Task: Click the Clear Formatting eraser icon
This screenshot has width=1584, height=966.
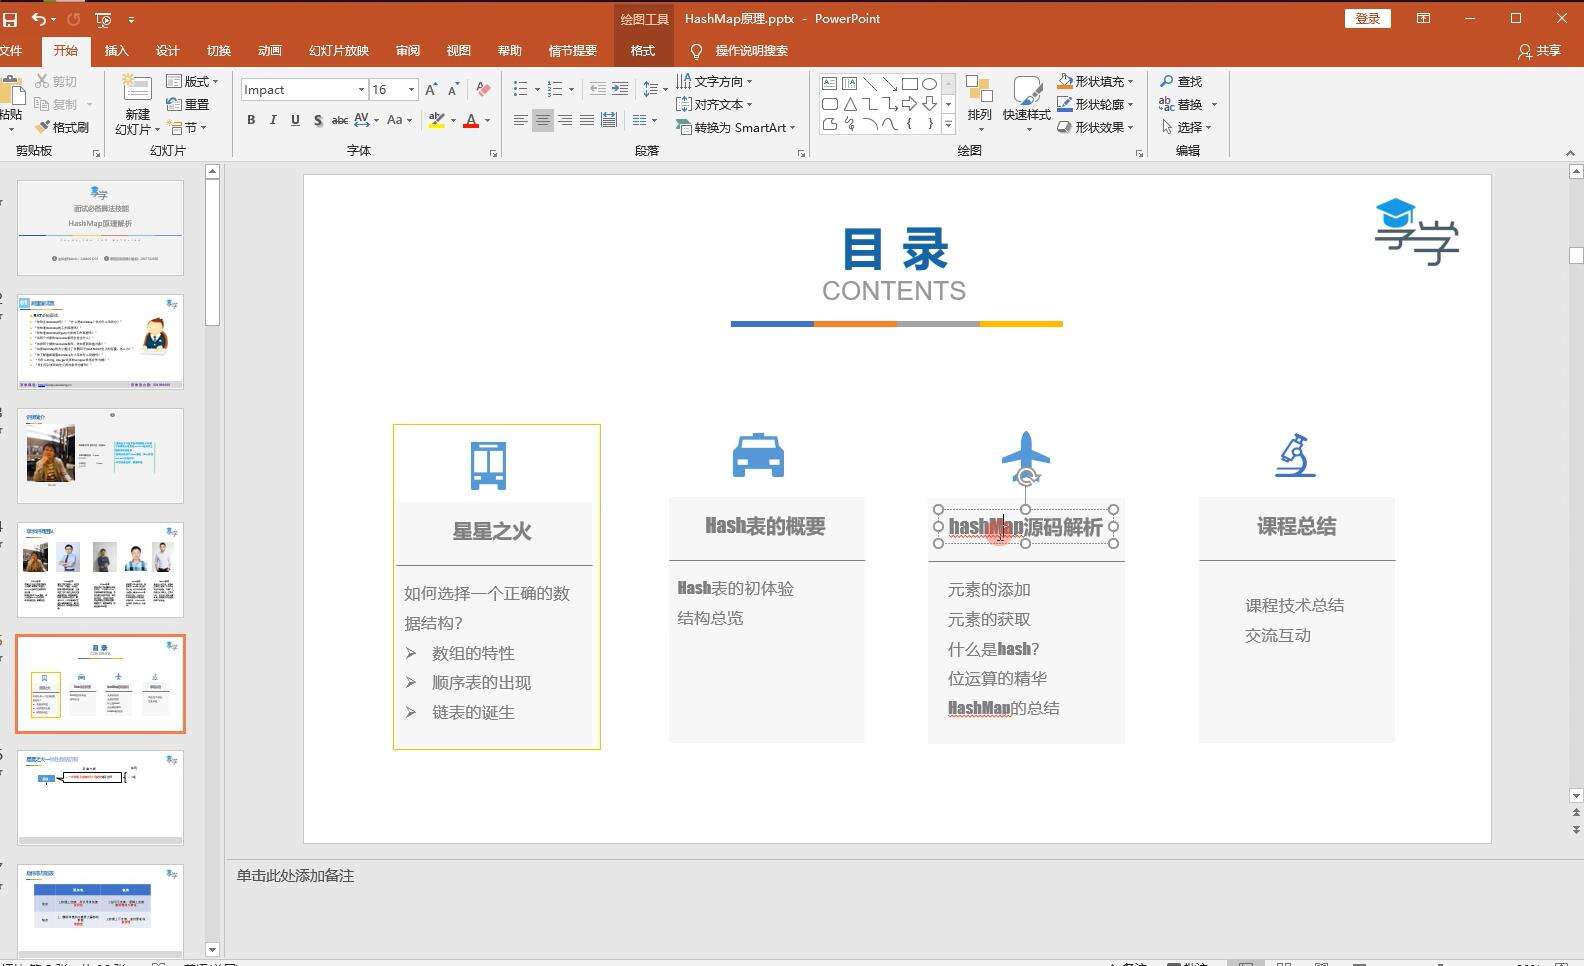Action: pos(483,90)
